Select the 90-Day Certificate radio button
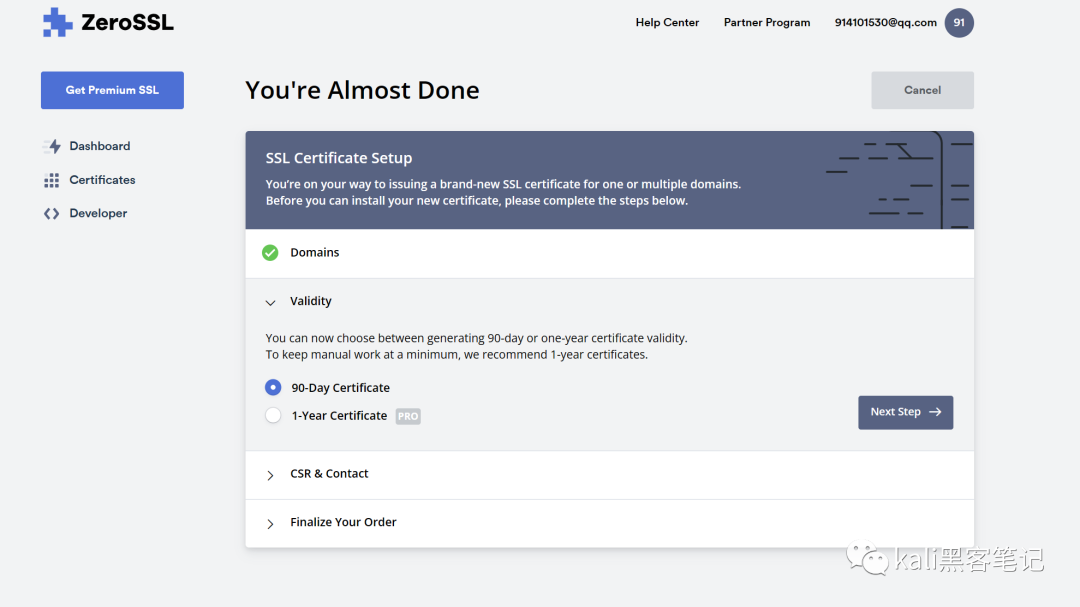The height and width of the screenshot is (607, 1080). click(273, 388)
